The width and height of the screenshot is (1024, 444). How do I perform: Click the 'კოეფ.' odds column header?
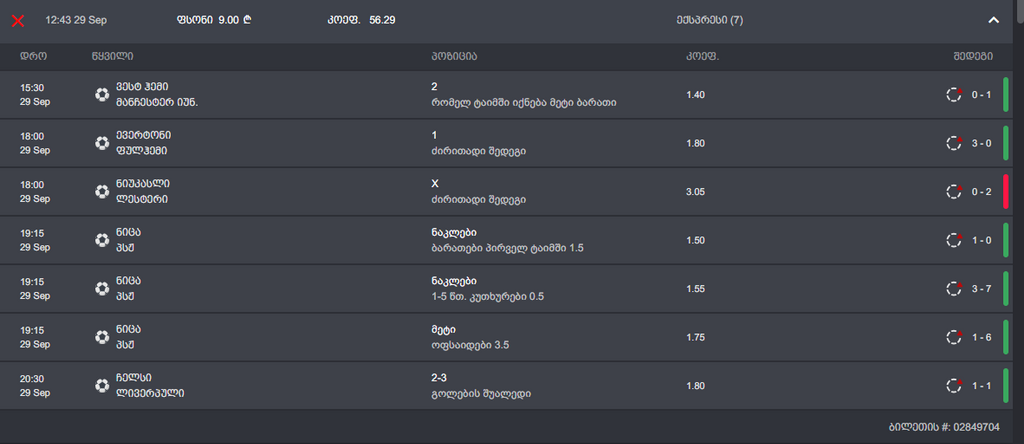(702, 56)
